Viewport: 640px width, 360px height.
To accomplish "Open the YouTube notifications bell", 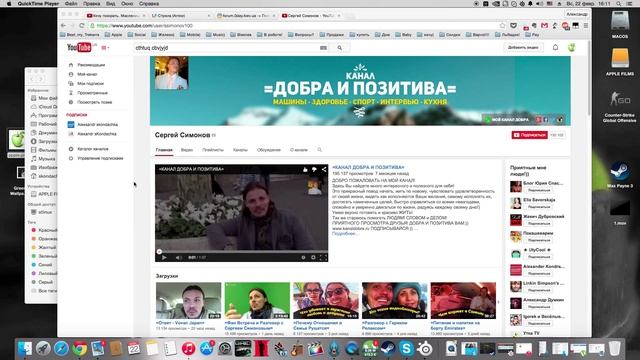I will coord(555,47).
